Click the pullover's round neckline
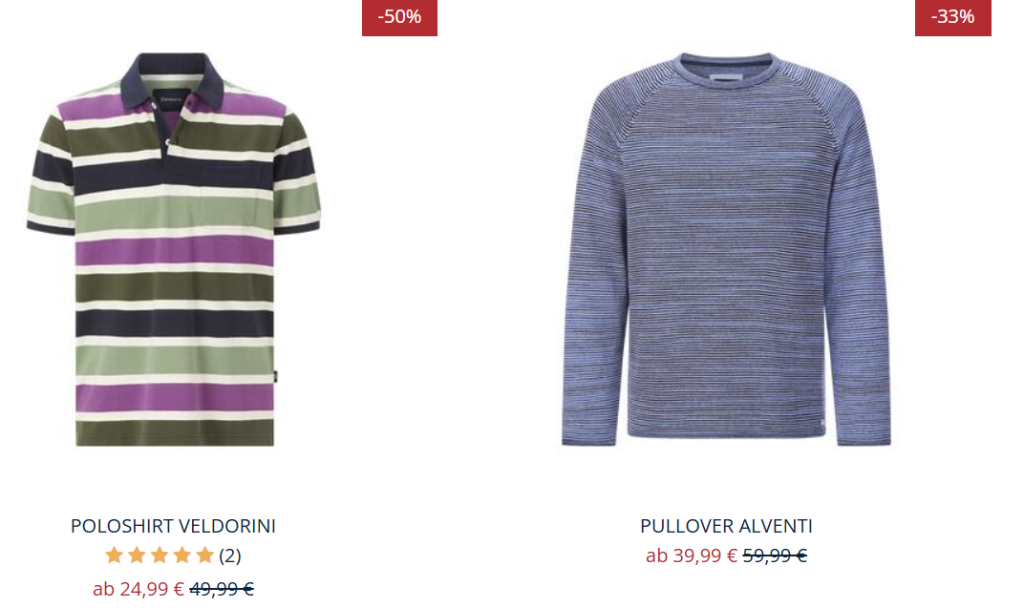This screenshot has height=608, width=1024. pos(740,69)
